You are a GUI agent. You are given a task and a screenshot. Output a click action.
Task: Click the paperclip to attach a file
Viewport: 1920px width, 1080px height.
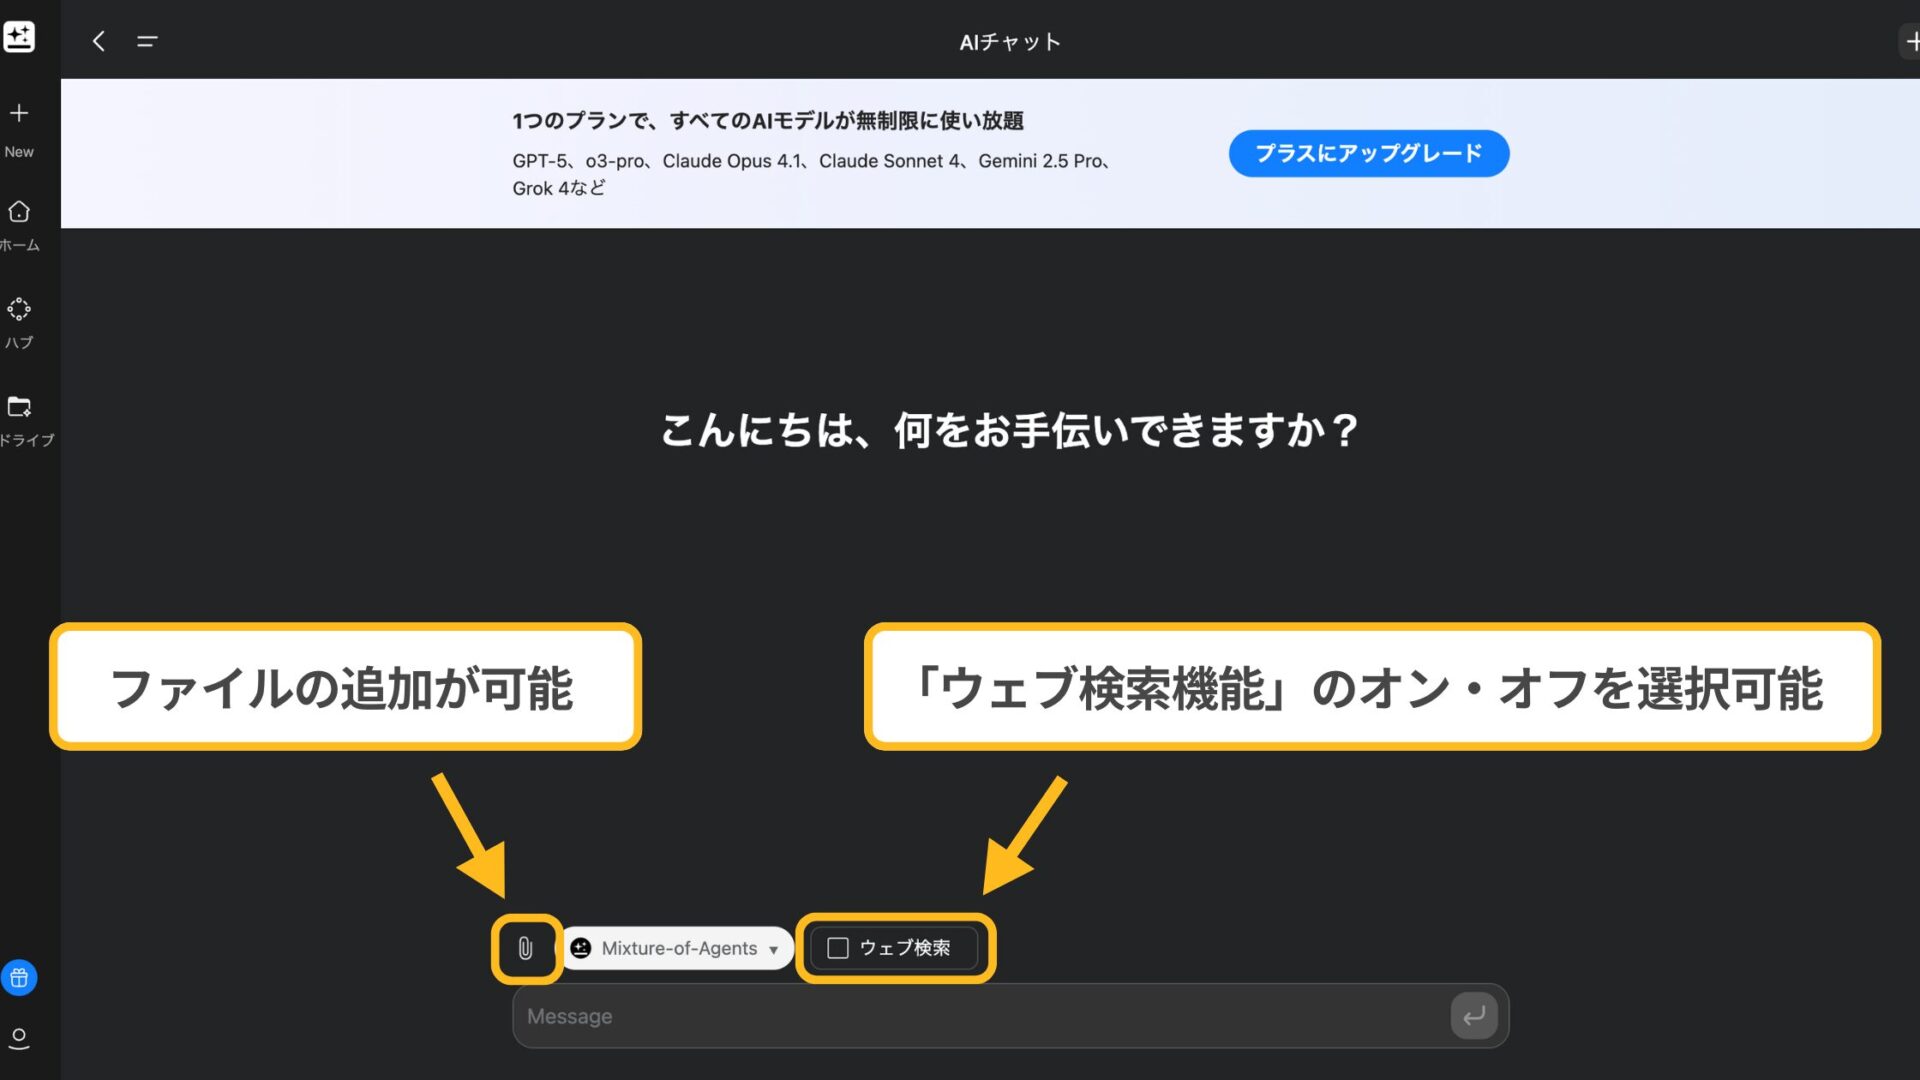click(527, 948)
